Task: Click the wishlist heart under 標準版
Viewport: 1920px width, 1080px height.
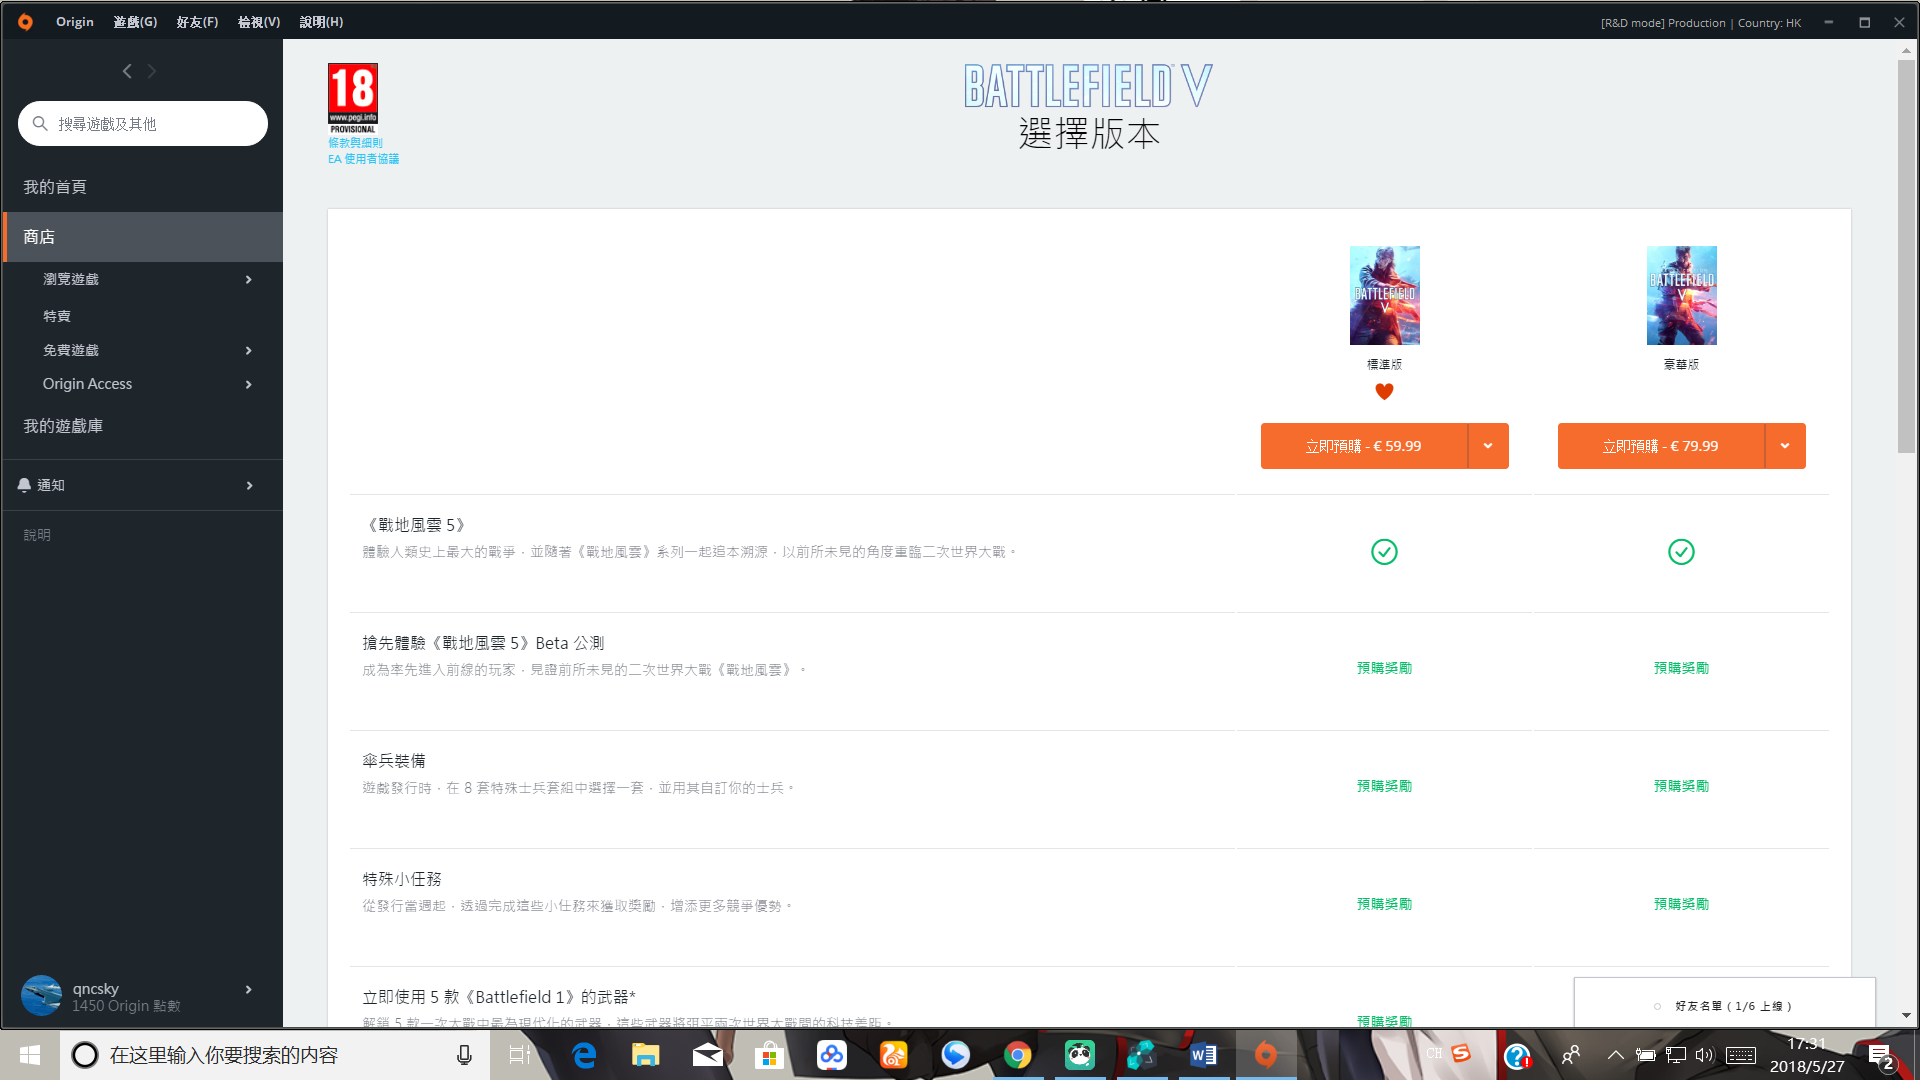Action: pyautogui.click(x=1384, y=392)
